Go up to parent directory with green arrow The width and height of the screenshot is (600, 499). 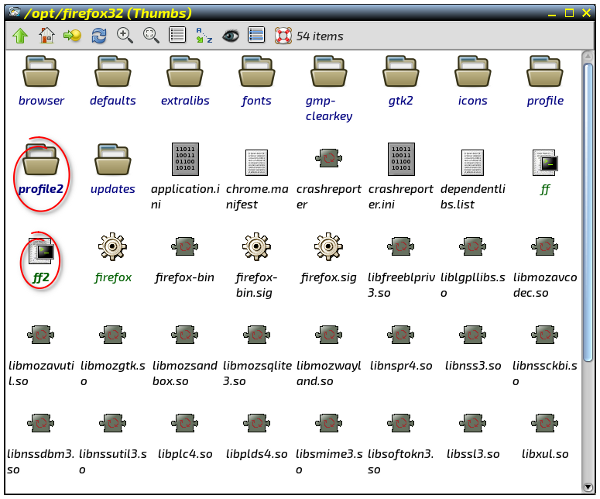point(20,36)
